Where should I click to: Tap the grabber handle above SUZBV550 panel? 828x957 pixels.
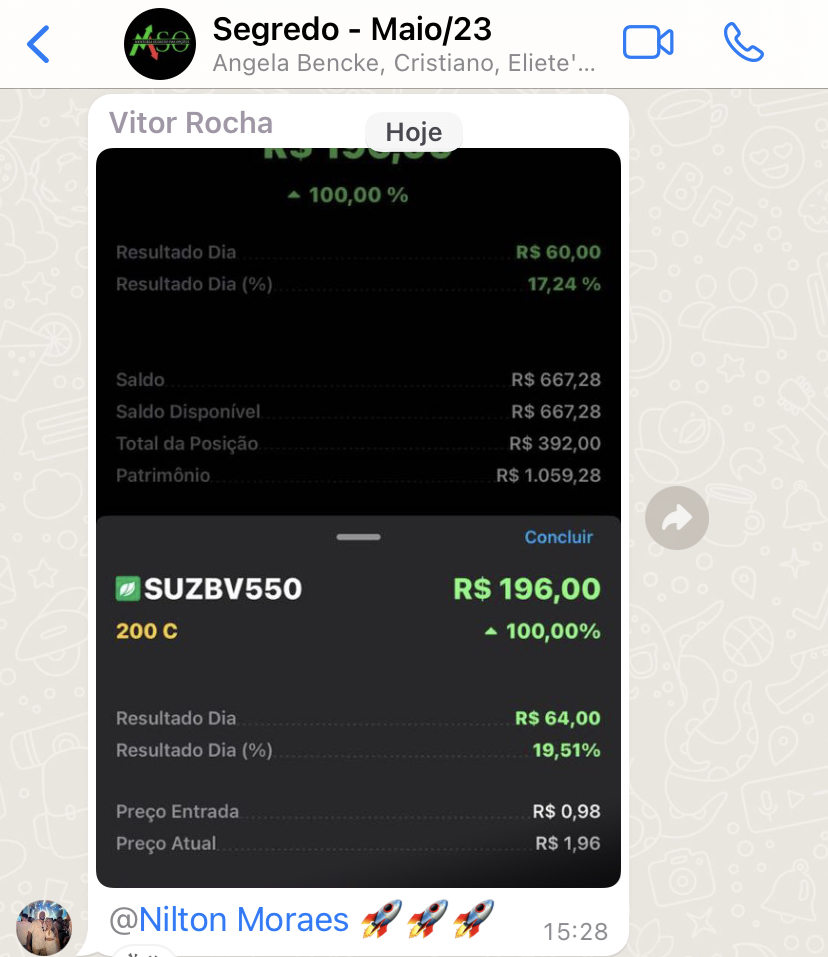[x=358, y=537]
